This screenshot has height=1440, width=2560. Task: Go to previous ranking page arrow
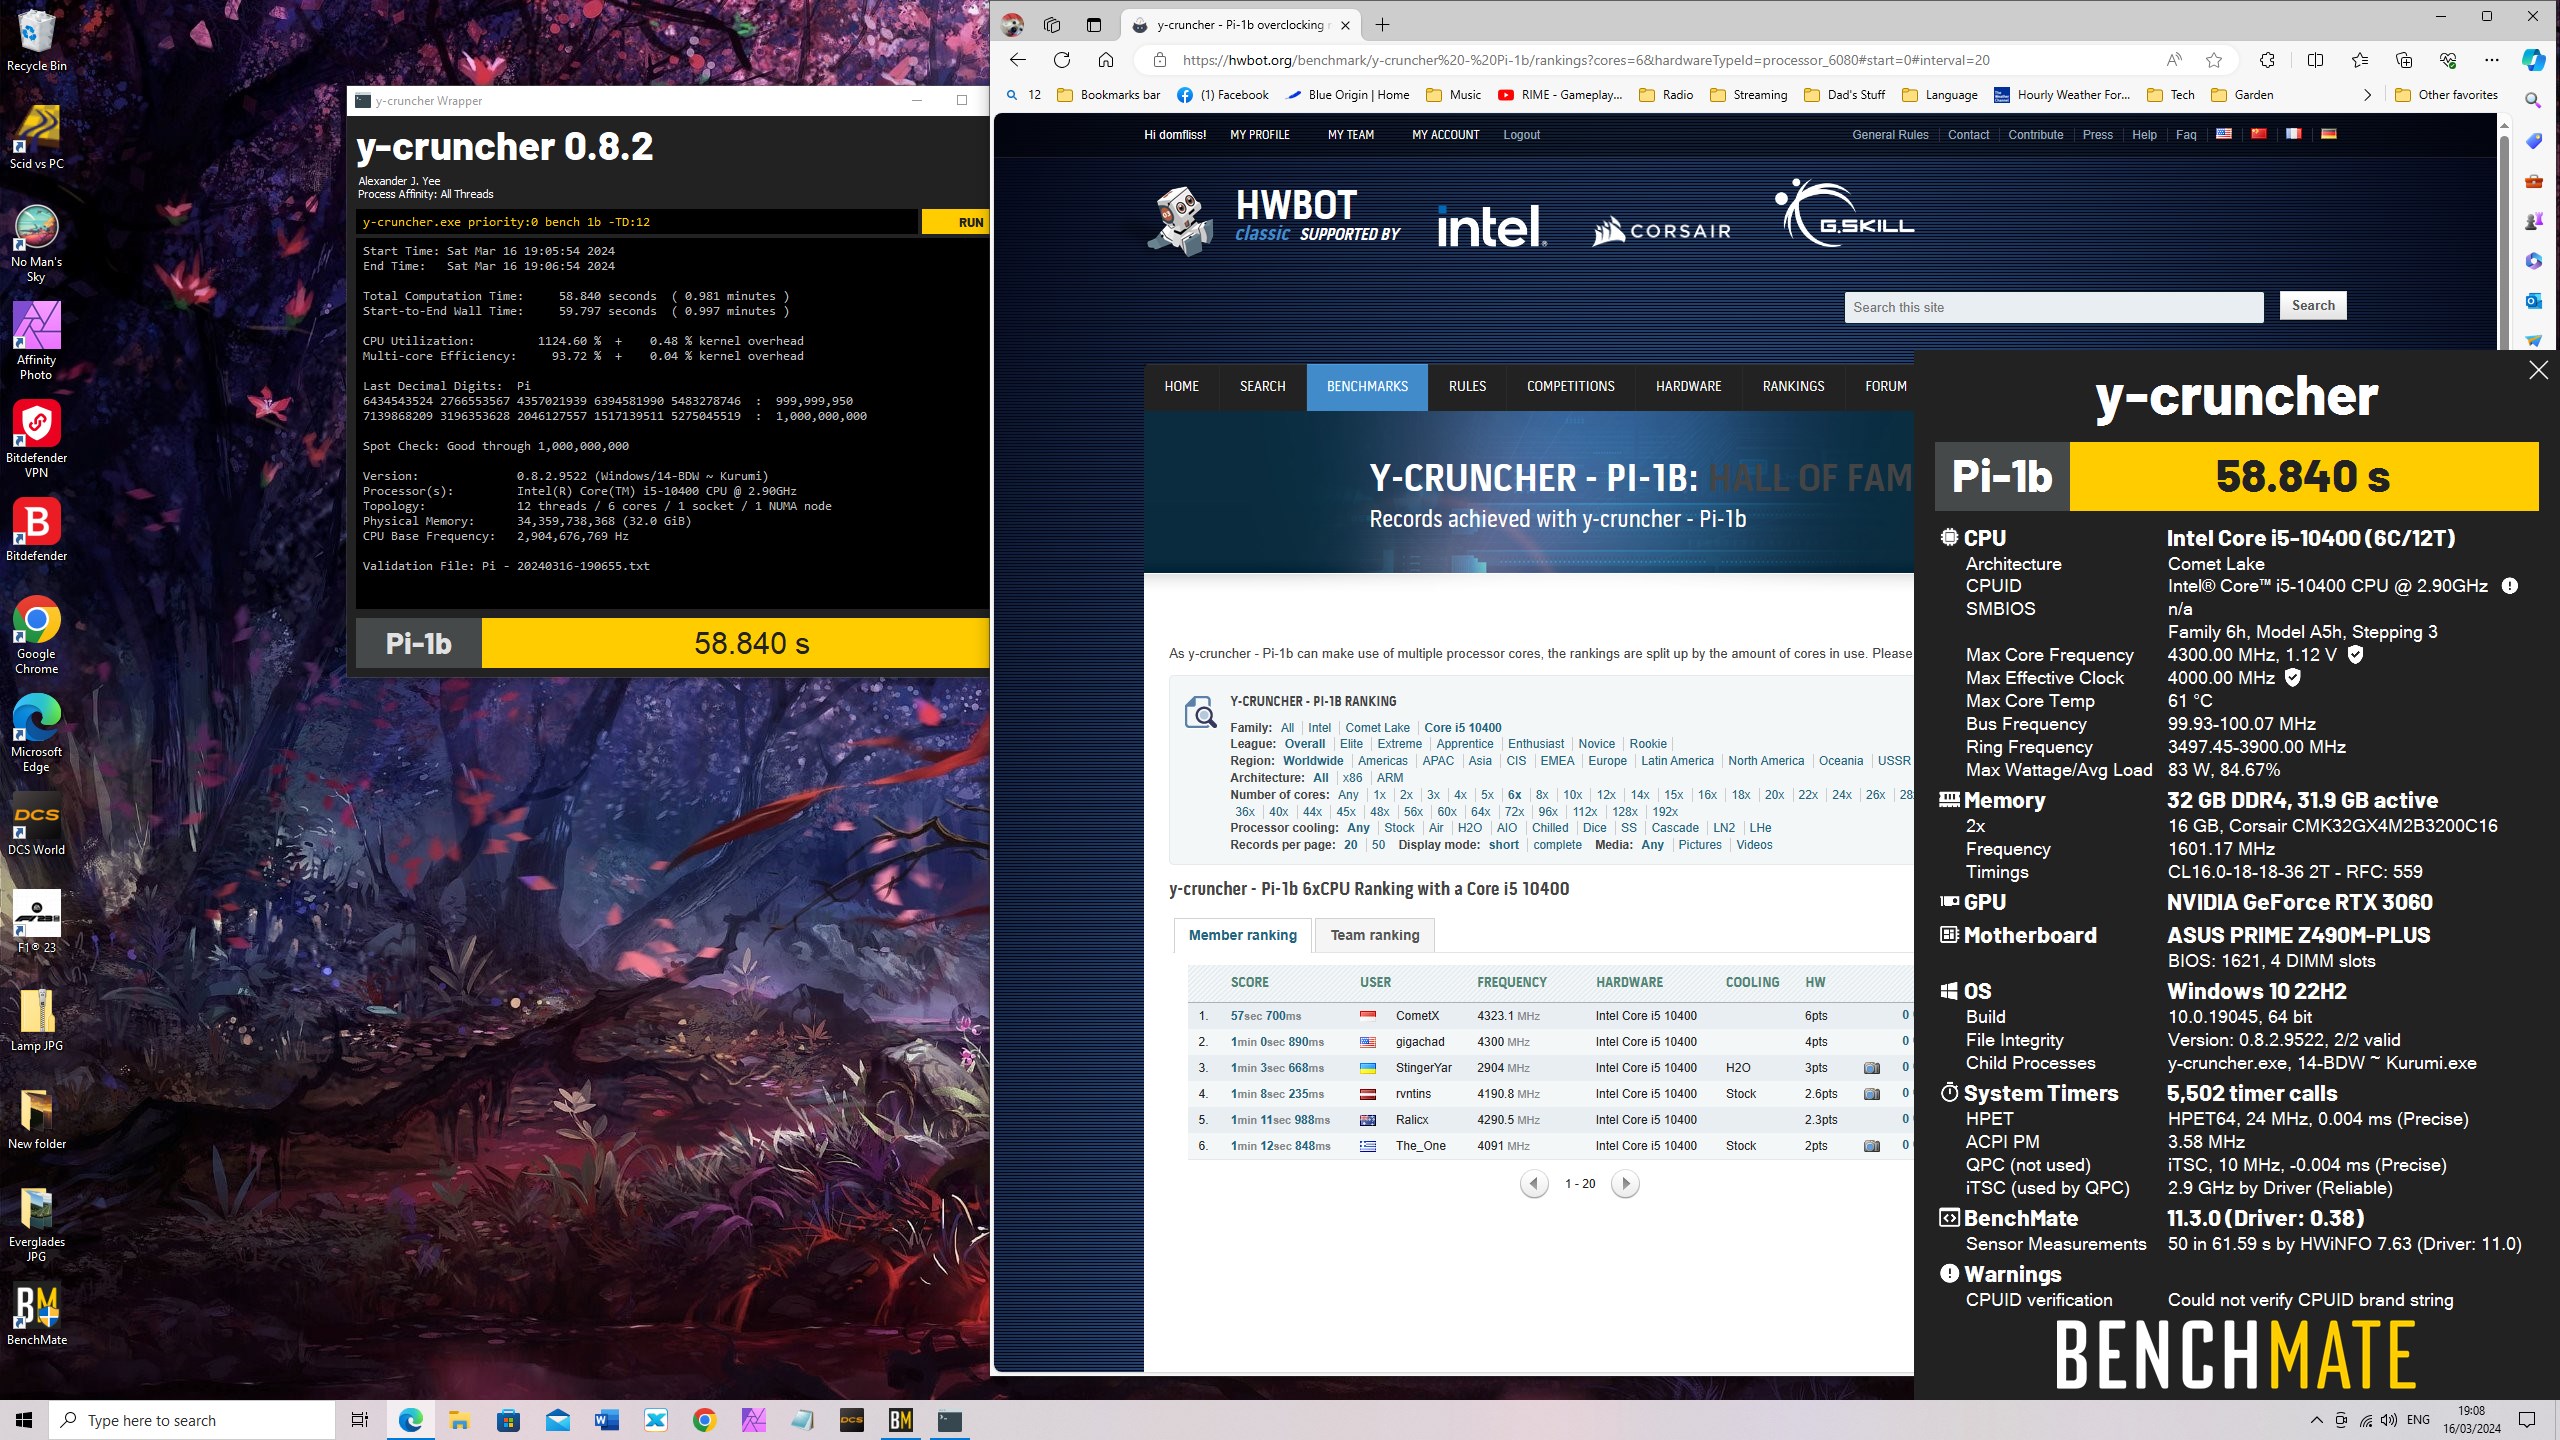[x=1534, y=1184]
